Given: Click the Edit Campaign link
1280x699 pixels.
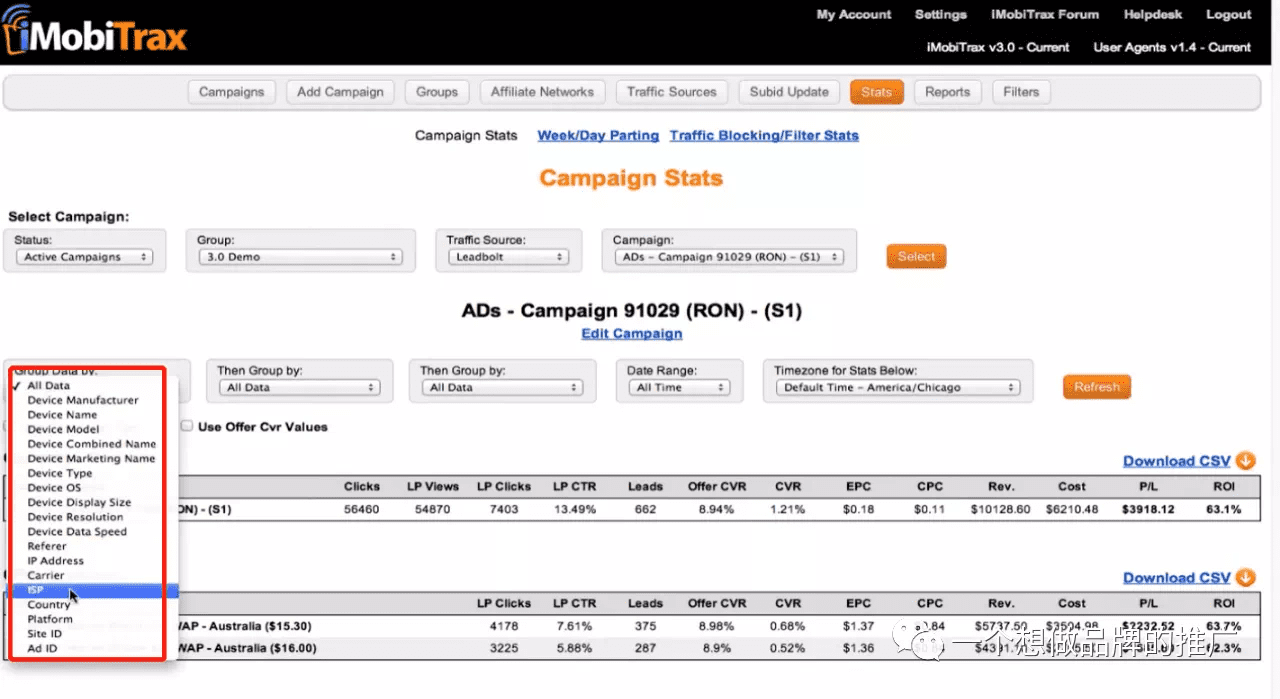Looking at the screenshot, I should [x=632, y=334].
